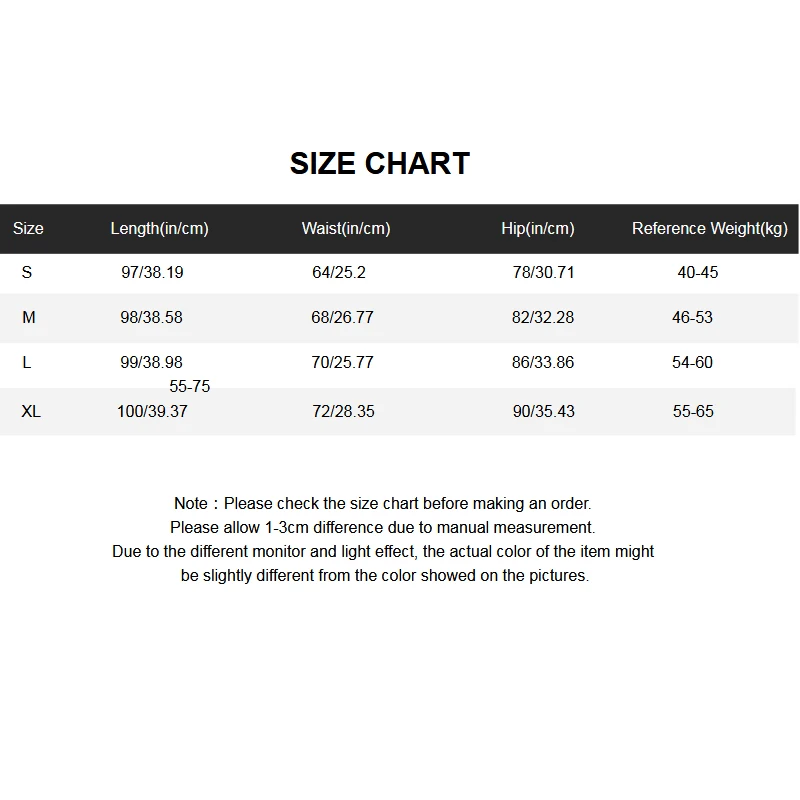Click the 100/39.37 length value
Viewport: 800px width, 800px height.
pos(152,411)
